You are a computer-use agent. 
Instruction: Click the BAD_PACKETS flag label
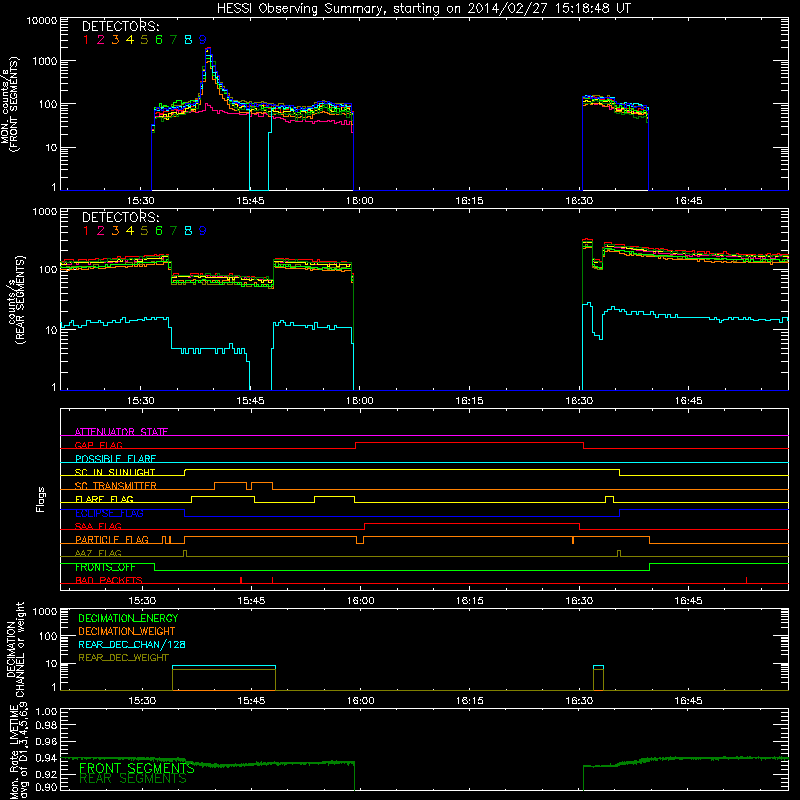coord(109,580)
